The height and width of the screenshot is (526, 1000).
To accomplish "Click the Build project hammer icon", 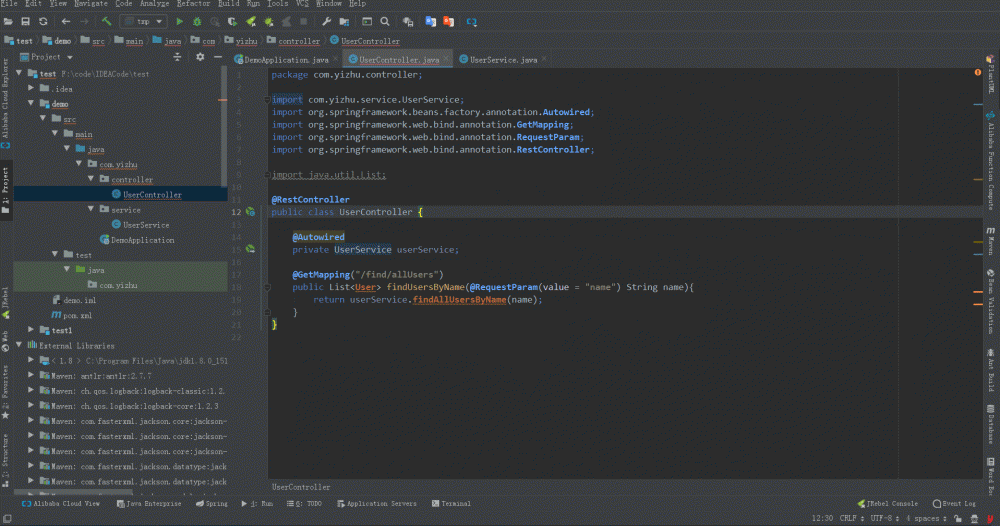I will tap(106, 21).
